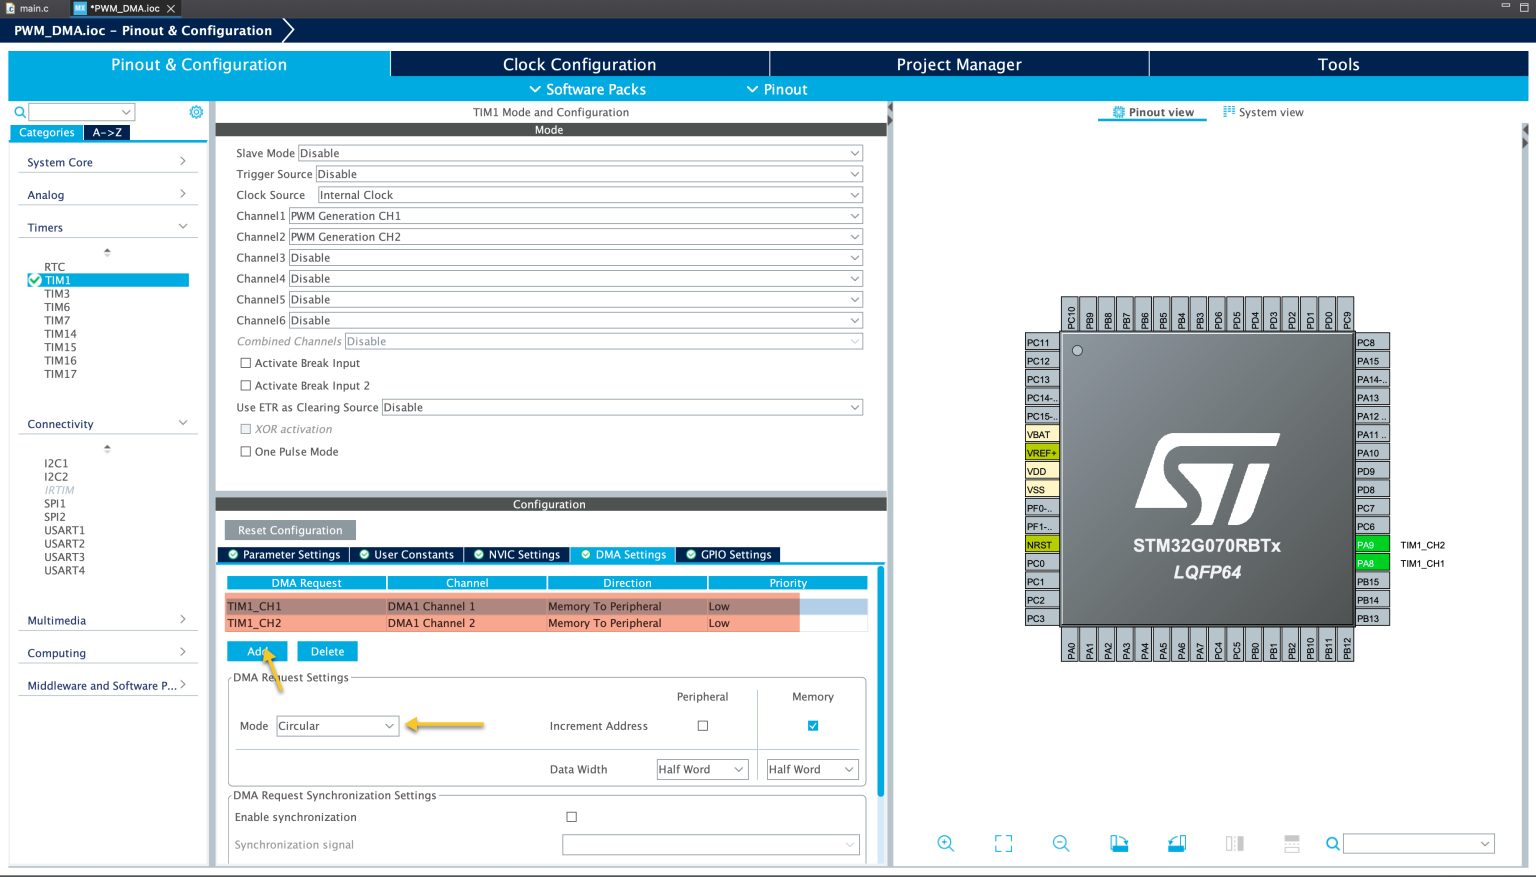The height and width of the screenshot is (877, 1536).
Task: Check Peripheral Increment Address
Action: pos(703,726)
